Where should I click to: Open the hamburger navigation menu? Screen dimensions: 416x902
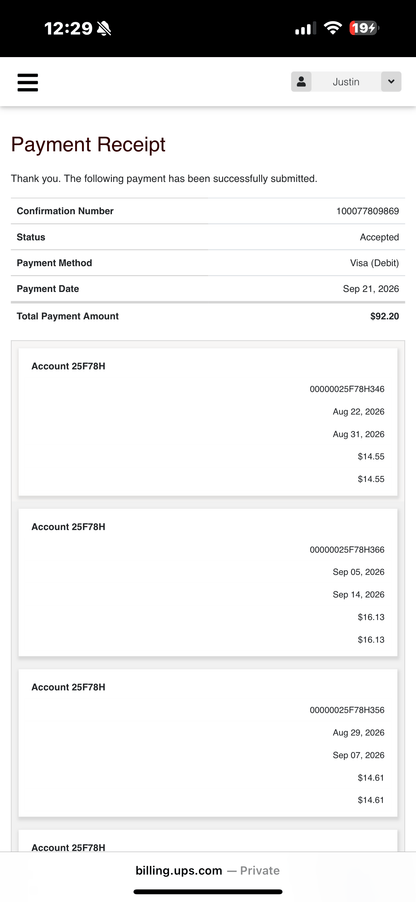pyautogui.click(x=28, y=82)
